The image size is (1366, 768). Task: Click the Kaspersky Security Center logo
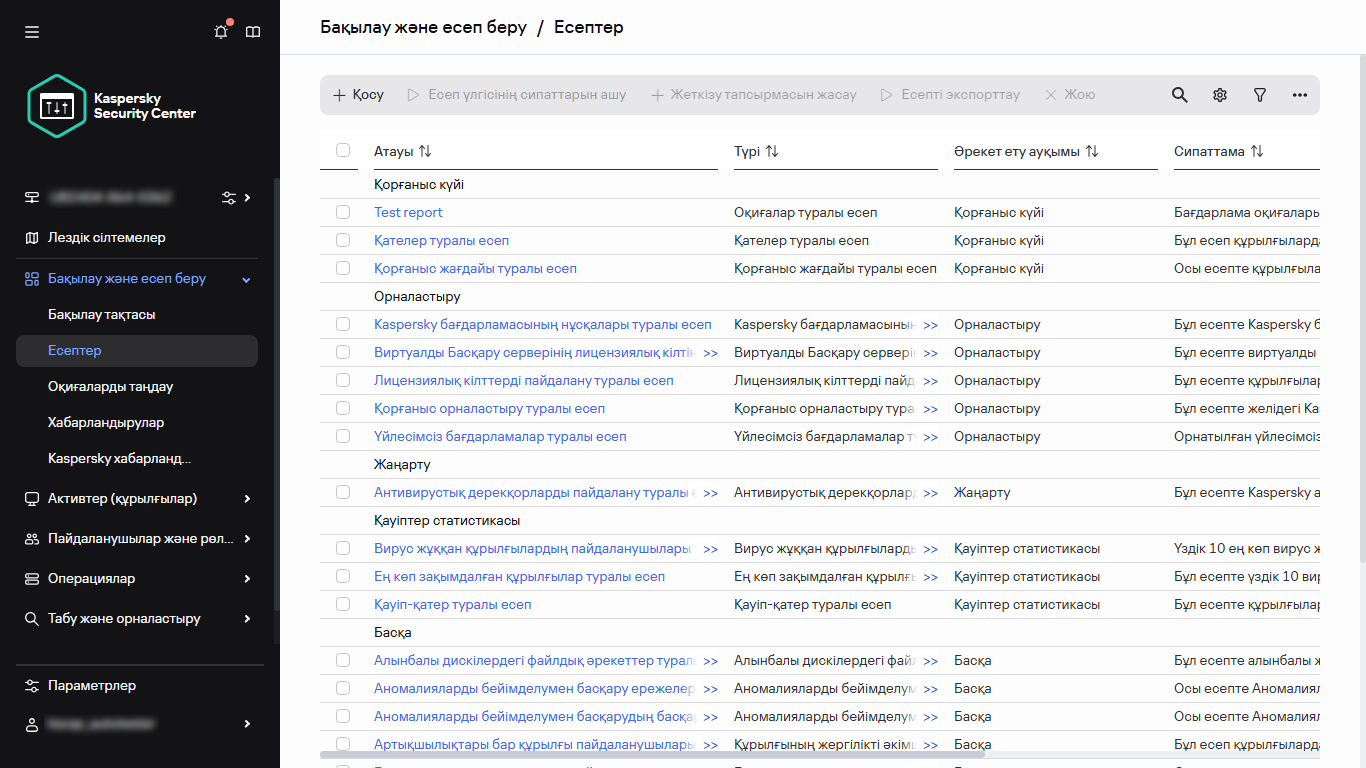pyautogui.click(x=112, y=106)
